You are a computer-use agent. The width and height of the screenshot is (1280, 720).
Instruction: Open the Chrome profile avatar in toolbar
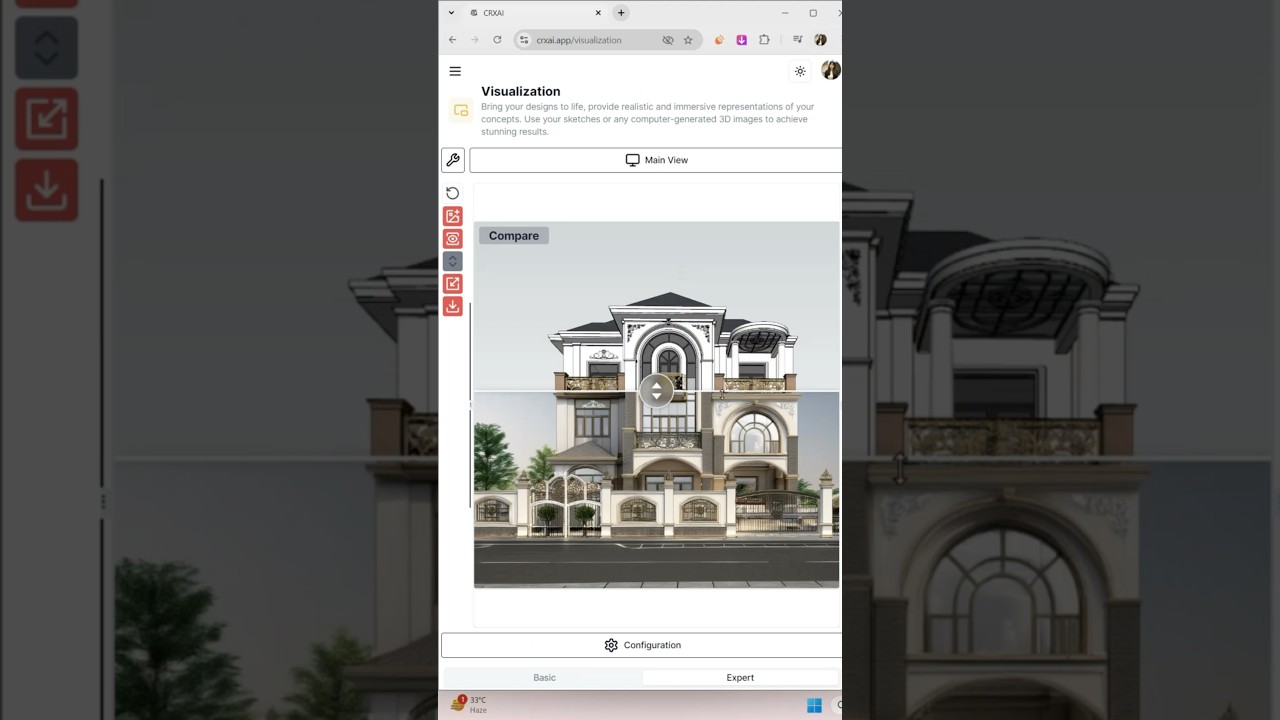[820, 40]
